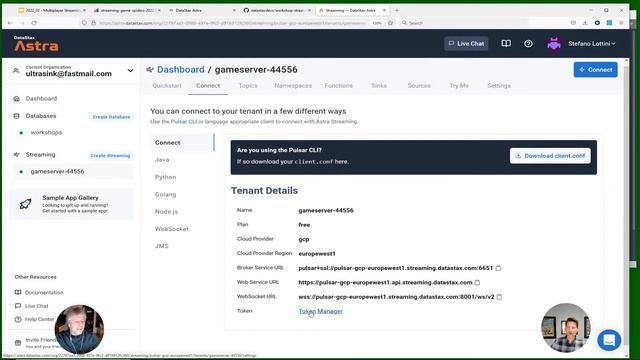
Task: Copy the WebSocket URL
Action: (500, 297)
